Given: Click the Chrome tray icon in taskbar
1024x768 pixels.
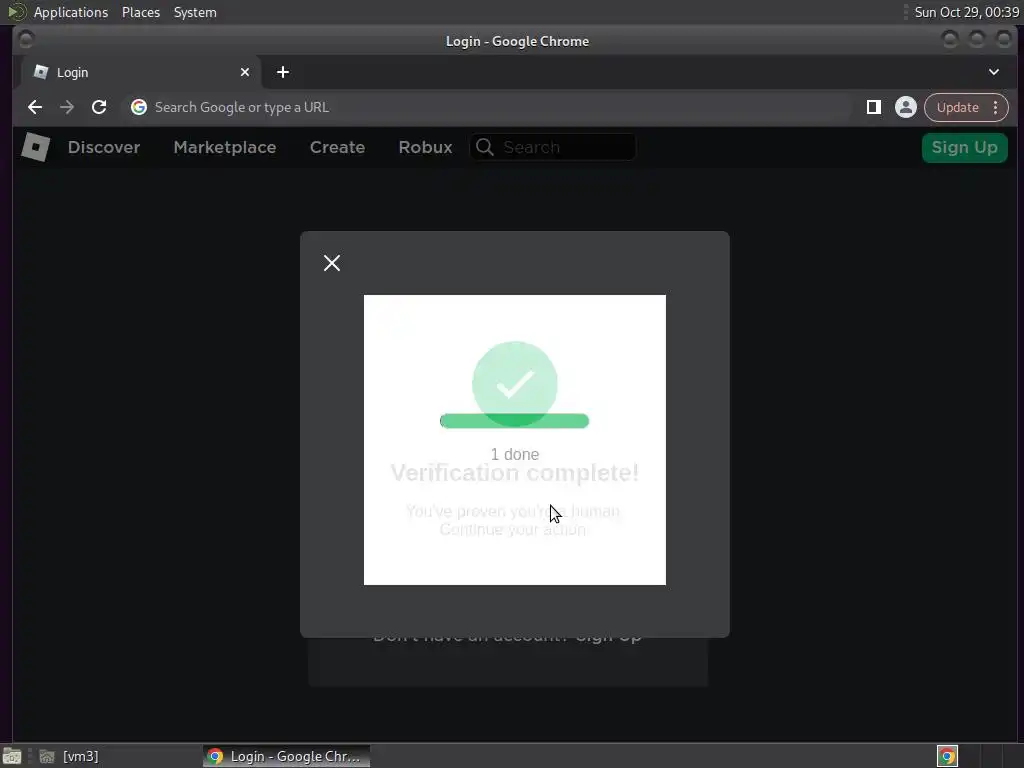Looking at the screenshot, I should click(x=947, y=756).
